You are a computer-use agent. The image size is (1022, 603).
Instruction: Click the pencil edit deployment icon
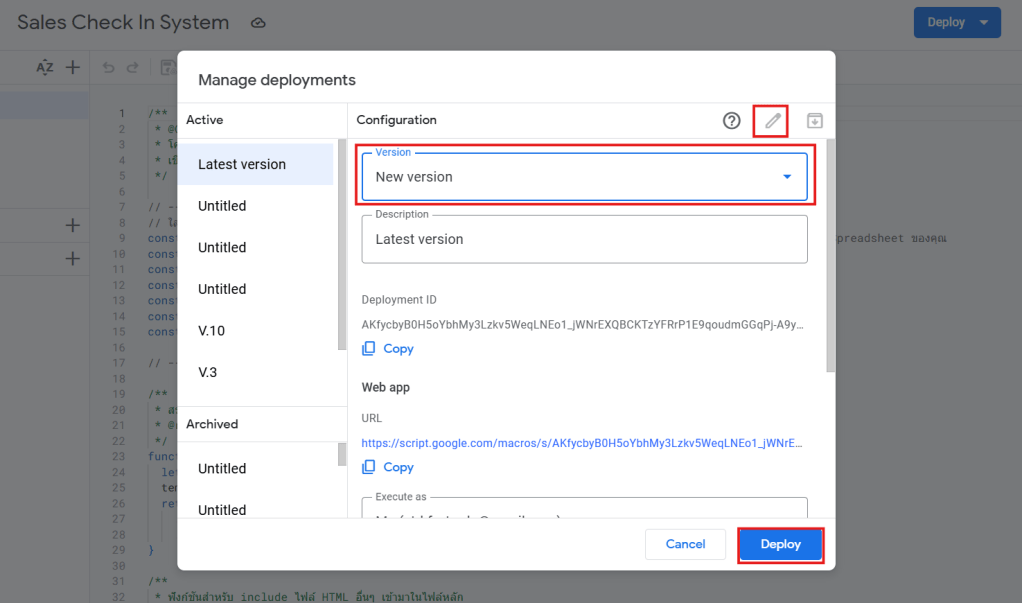771,121
